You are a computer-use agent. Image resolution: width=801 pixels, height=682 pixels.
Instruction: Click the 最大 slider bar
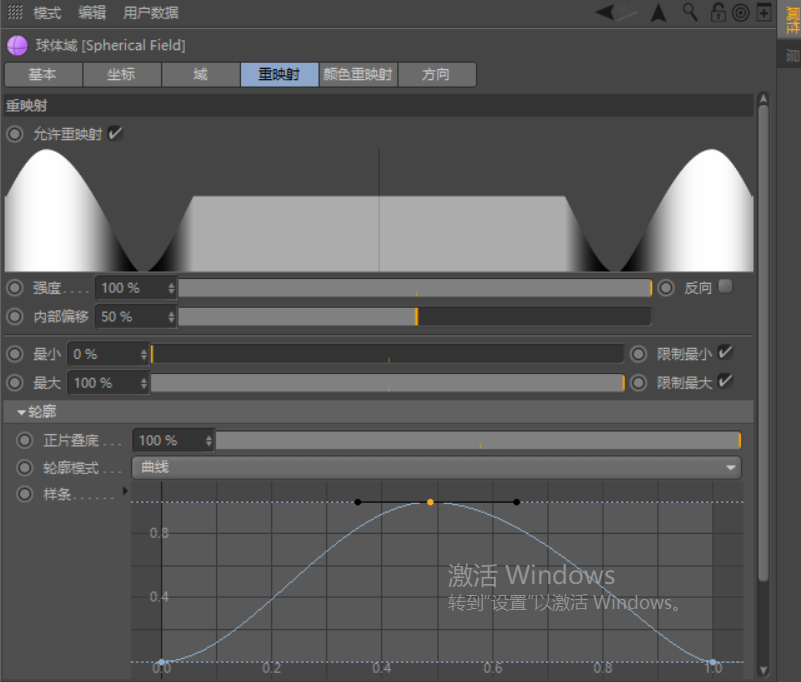tap(387, 383)
